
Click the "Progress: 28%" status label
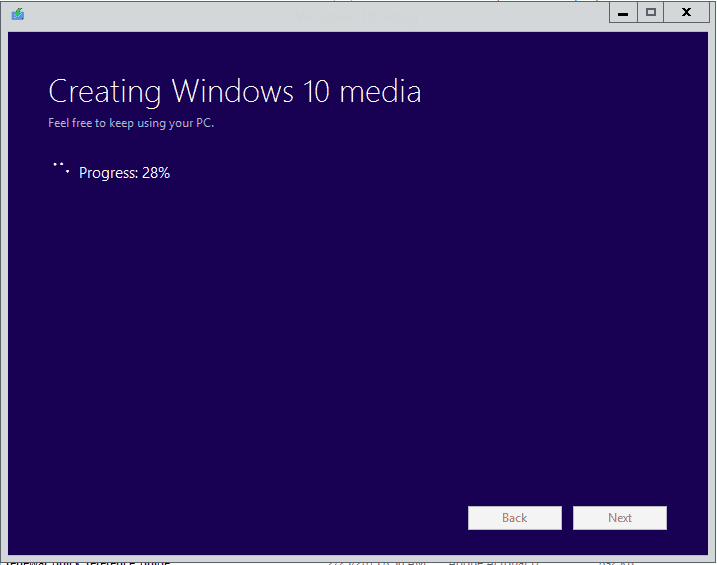coord(124,173)
